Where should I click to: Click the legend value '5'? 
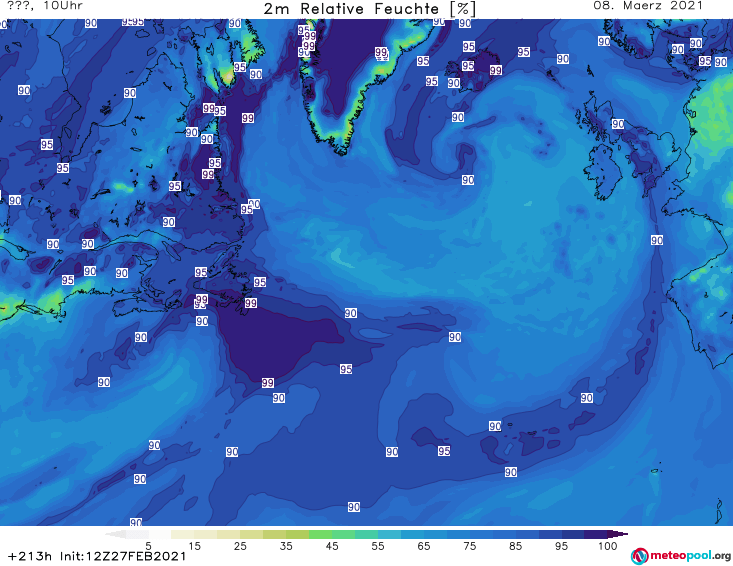[148, 546]
